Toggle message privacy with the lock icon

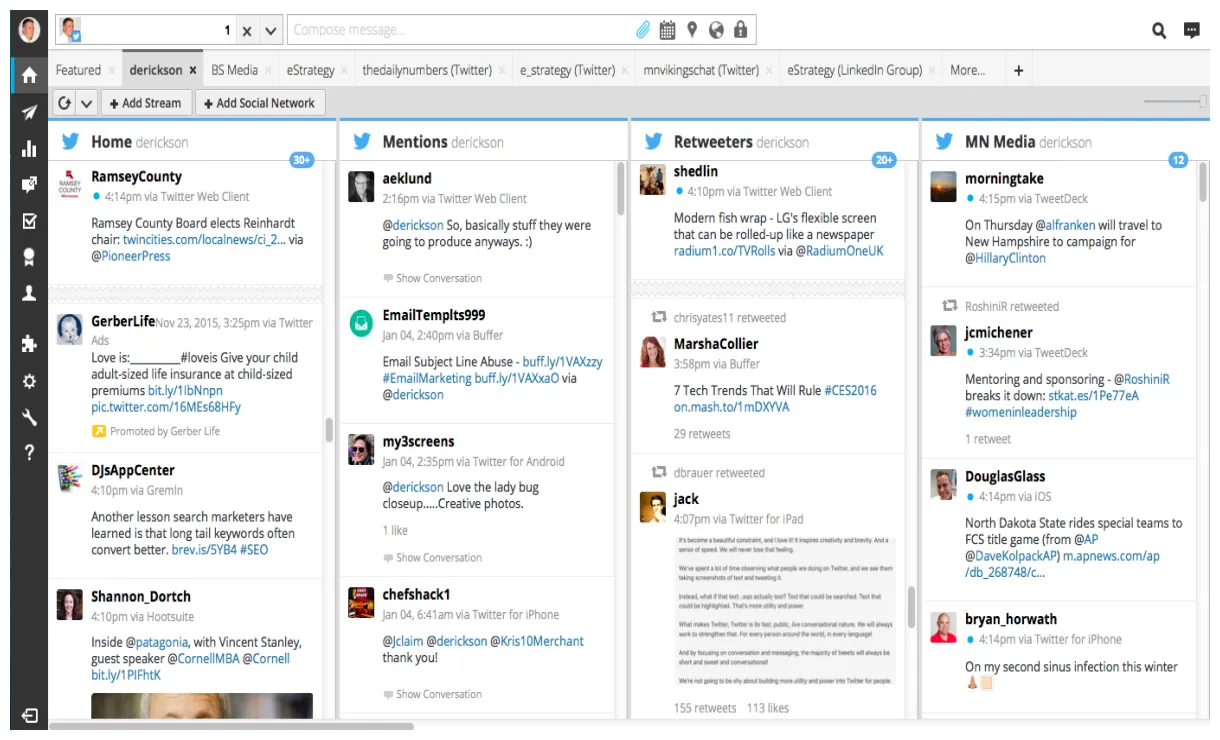(x=740, y=29)
